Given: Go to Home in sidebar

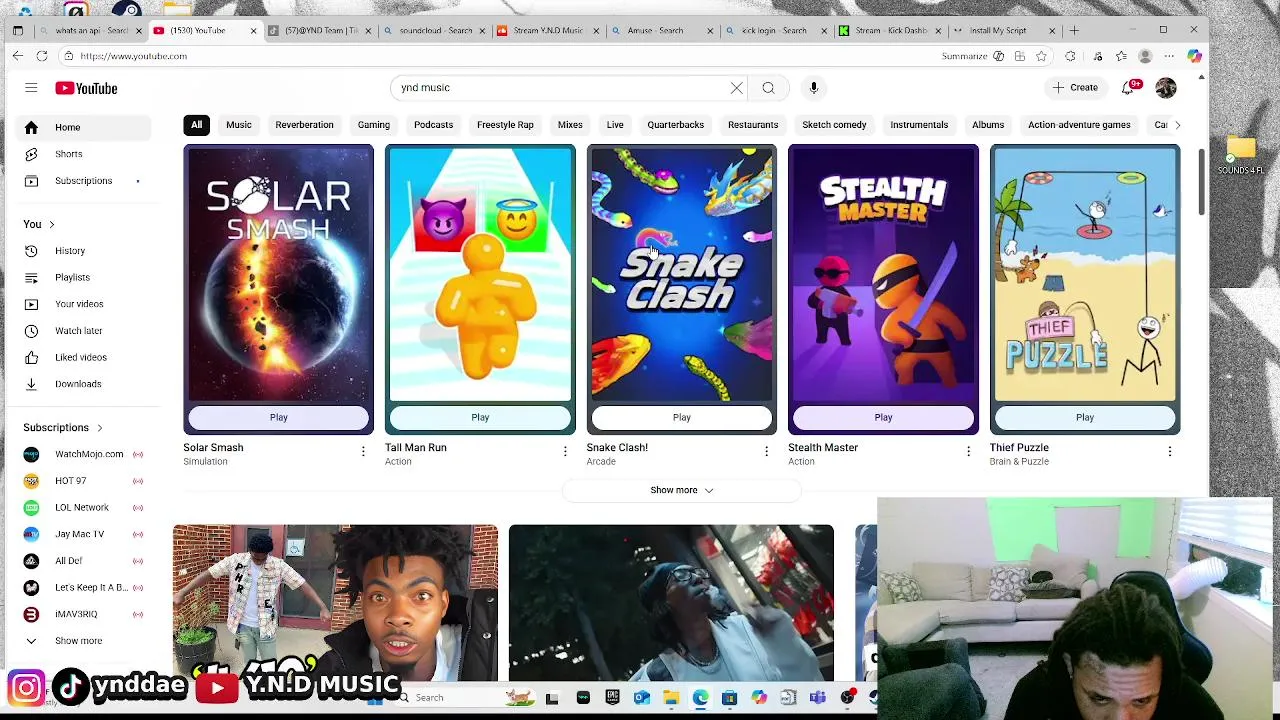Looking at the screenshot, I should coord(84,127).
